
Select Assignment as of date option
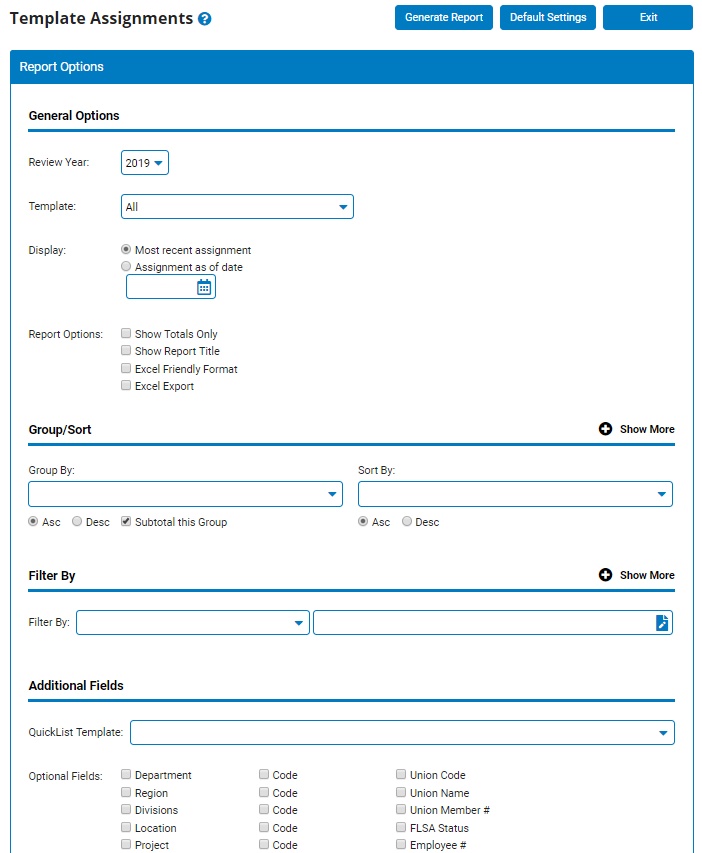126,266
